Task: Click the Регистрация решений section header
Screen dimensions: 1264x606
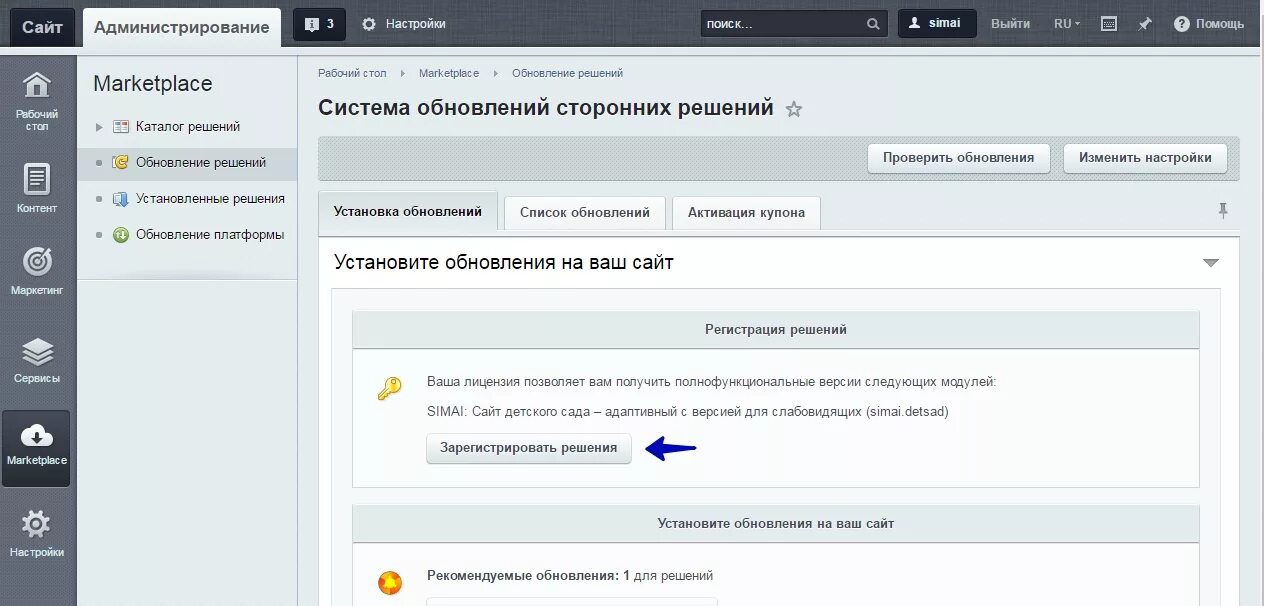Action: (x=776, y=330)
